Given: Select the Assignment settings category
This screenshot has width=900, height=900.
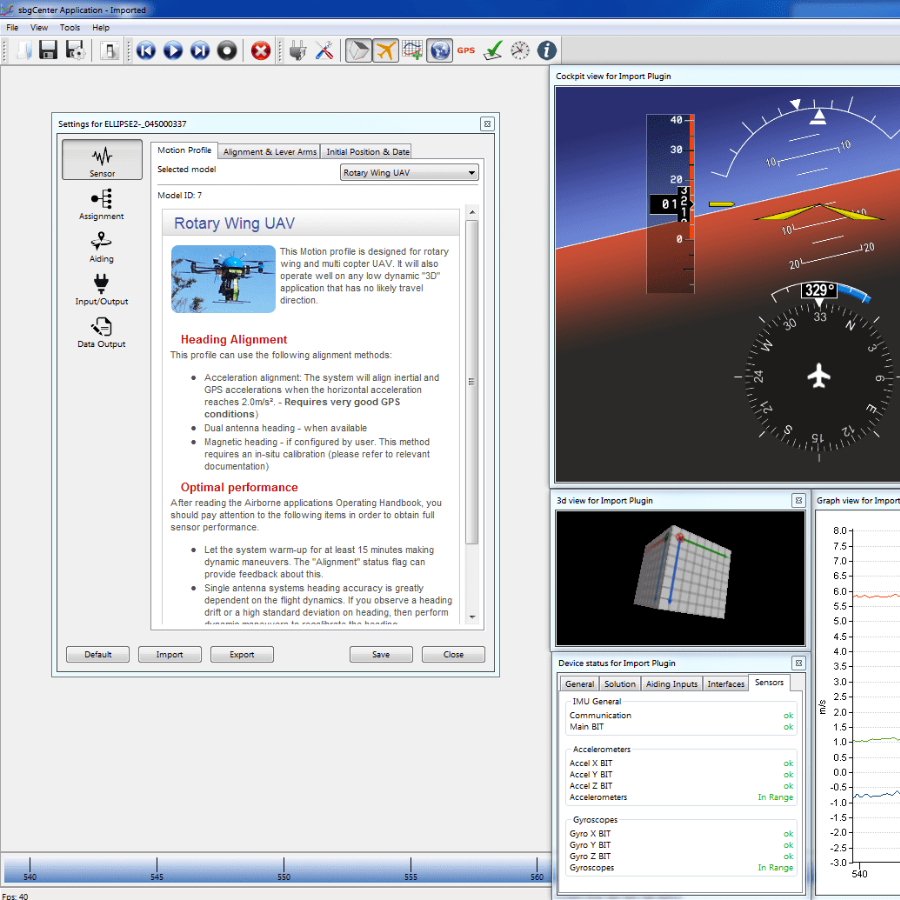Looking at the screenshot, I should click(x=102, y=204).
